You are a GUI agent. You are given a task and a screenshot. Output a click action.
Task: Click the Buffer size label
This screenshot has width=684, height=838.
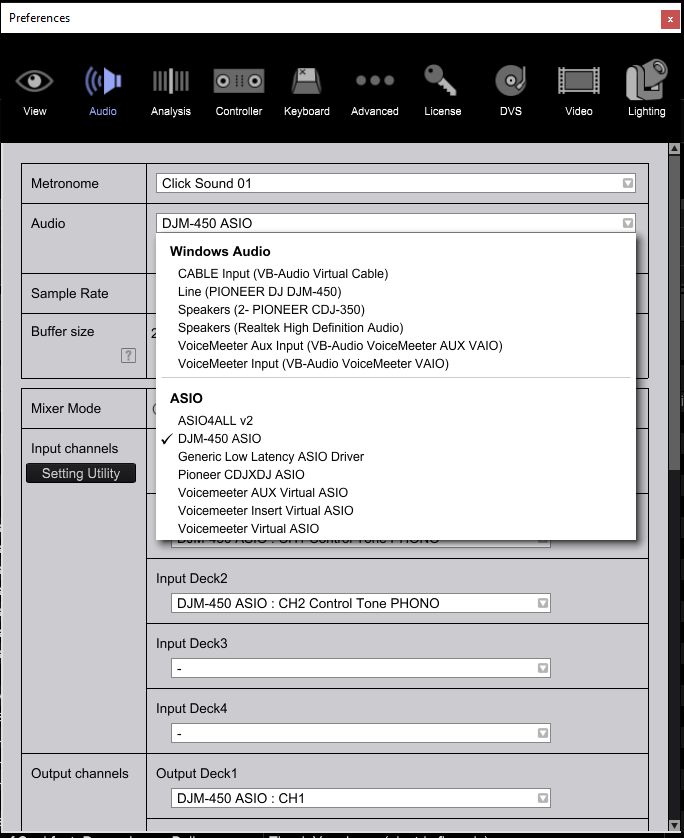(x=63, y=331)
